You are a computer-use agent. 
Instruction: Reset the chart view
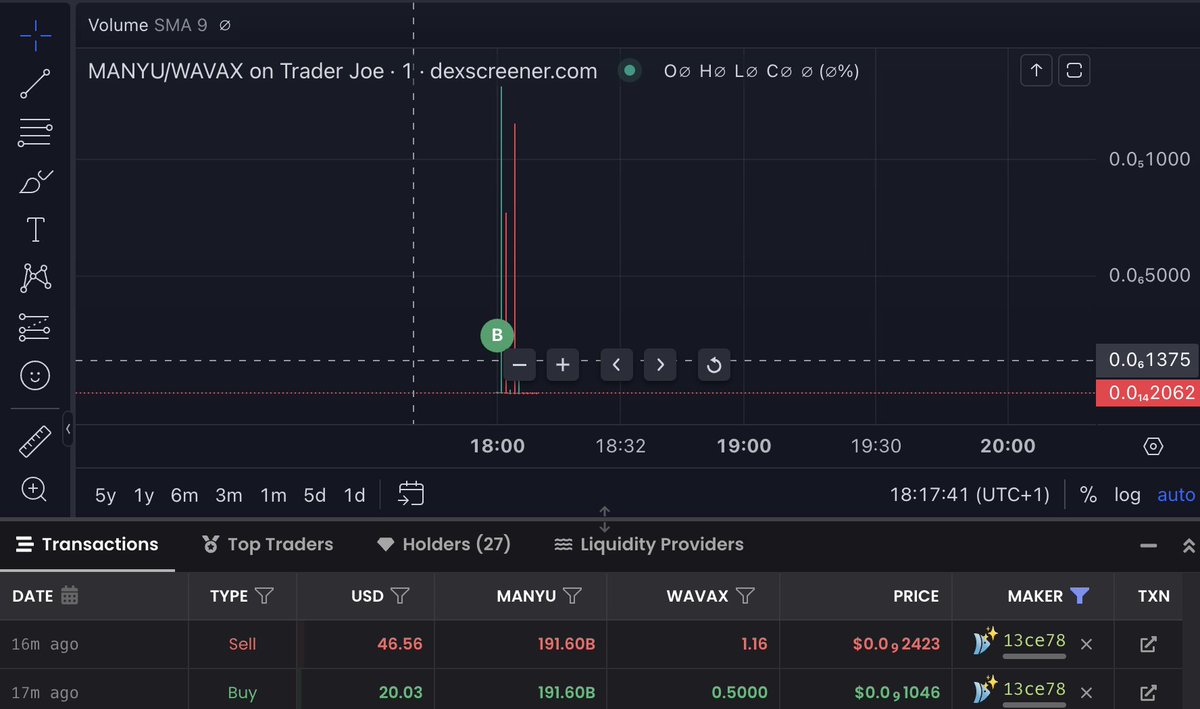714,365
